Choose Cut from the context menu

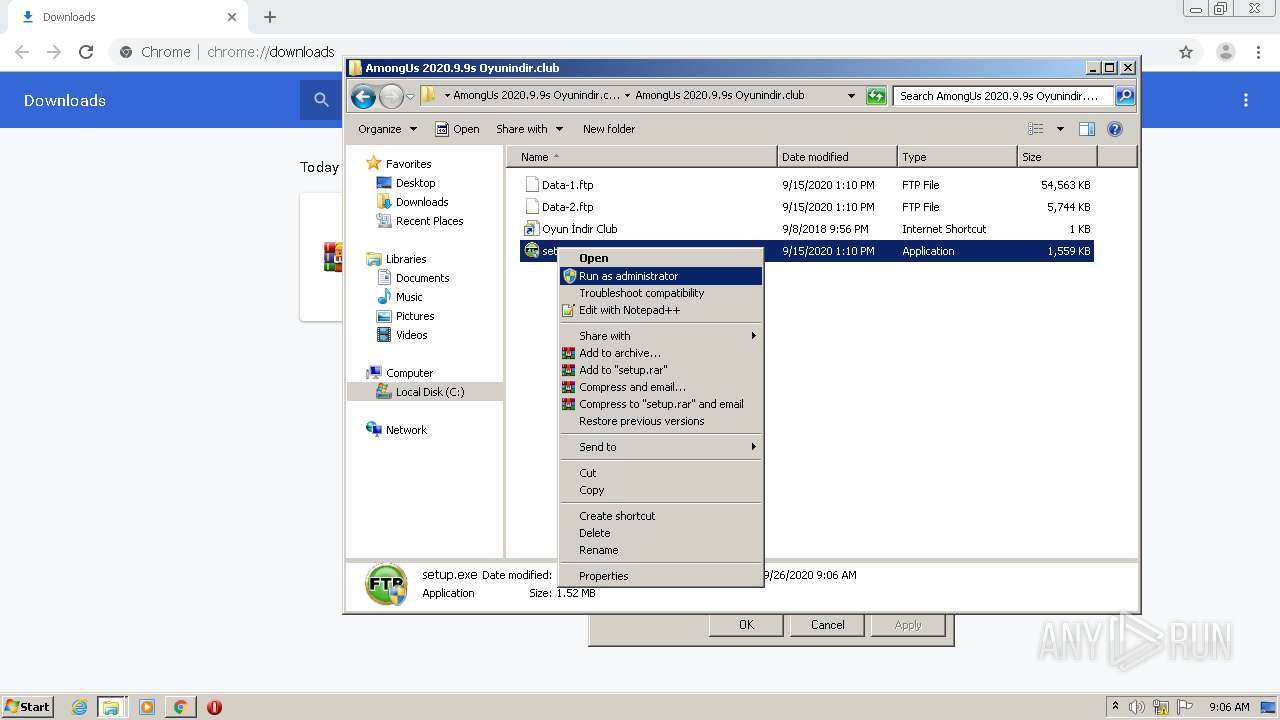(661, 473)
